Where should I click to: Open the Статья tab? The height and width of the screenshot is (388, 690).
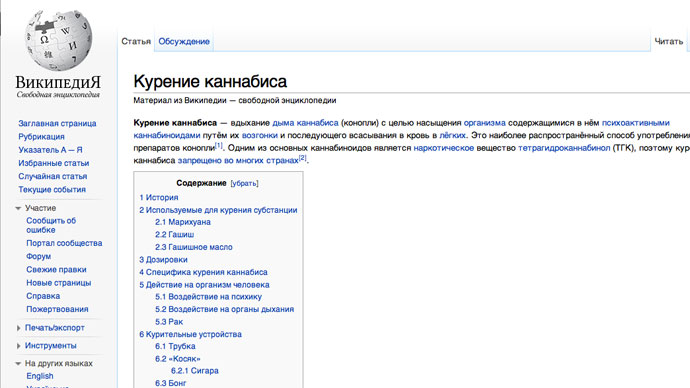click(x=136, y=41)
